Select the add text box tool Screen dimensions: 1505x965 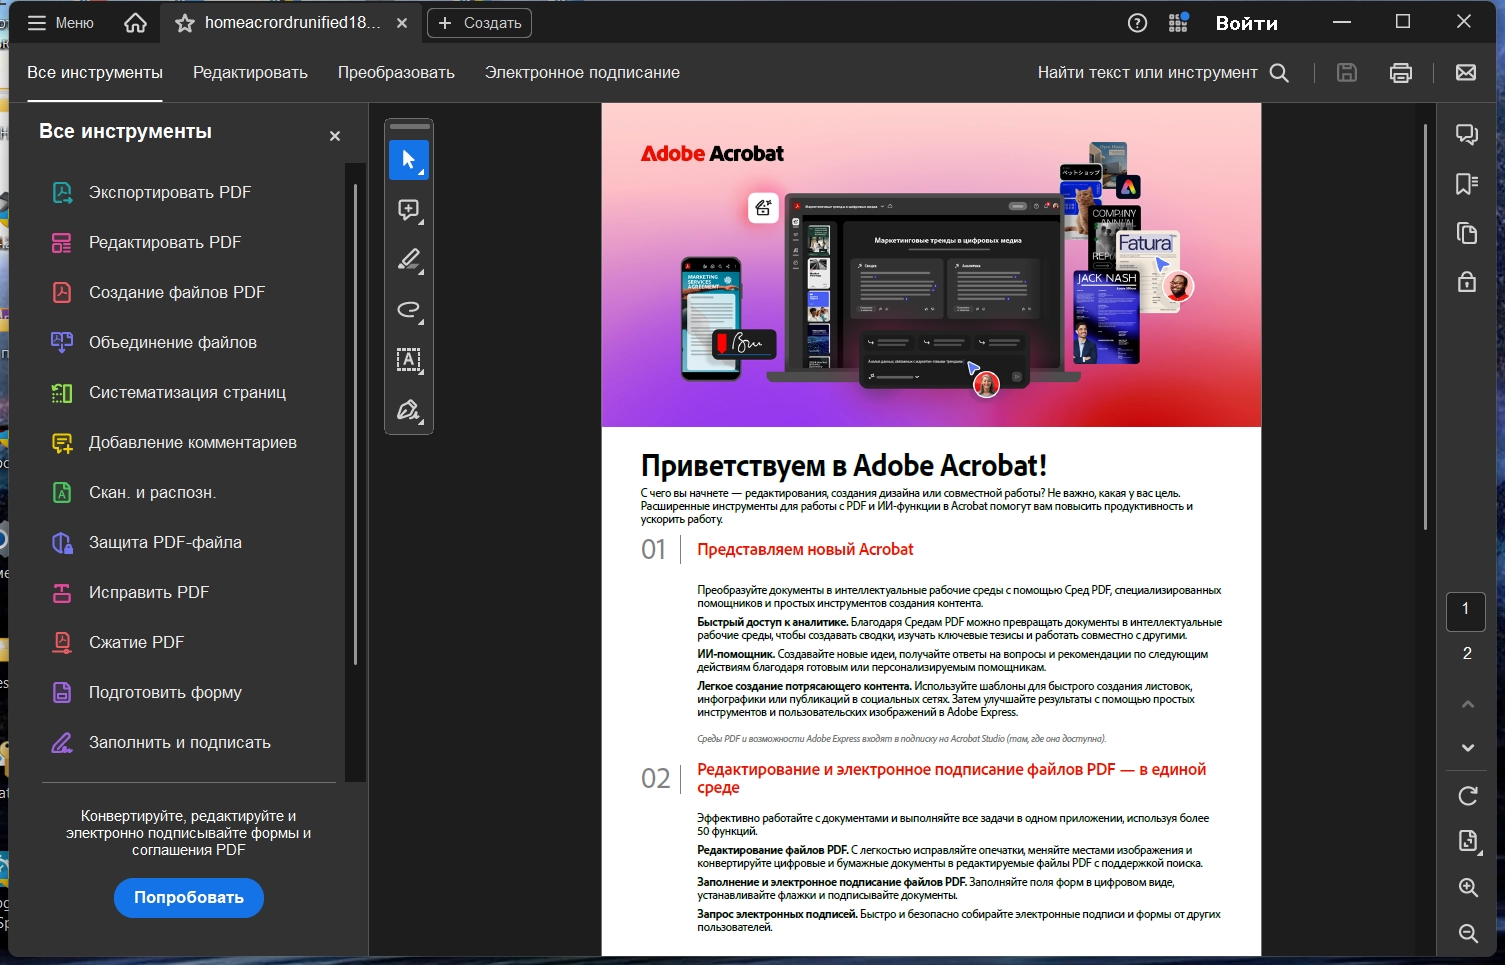[409, 360]
